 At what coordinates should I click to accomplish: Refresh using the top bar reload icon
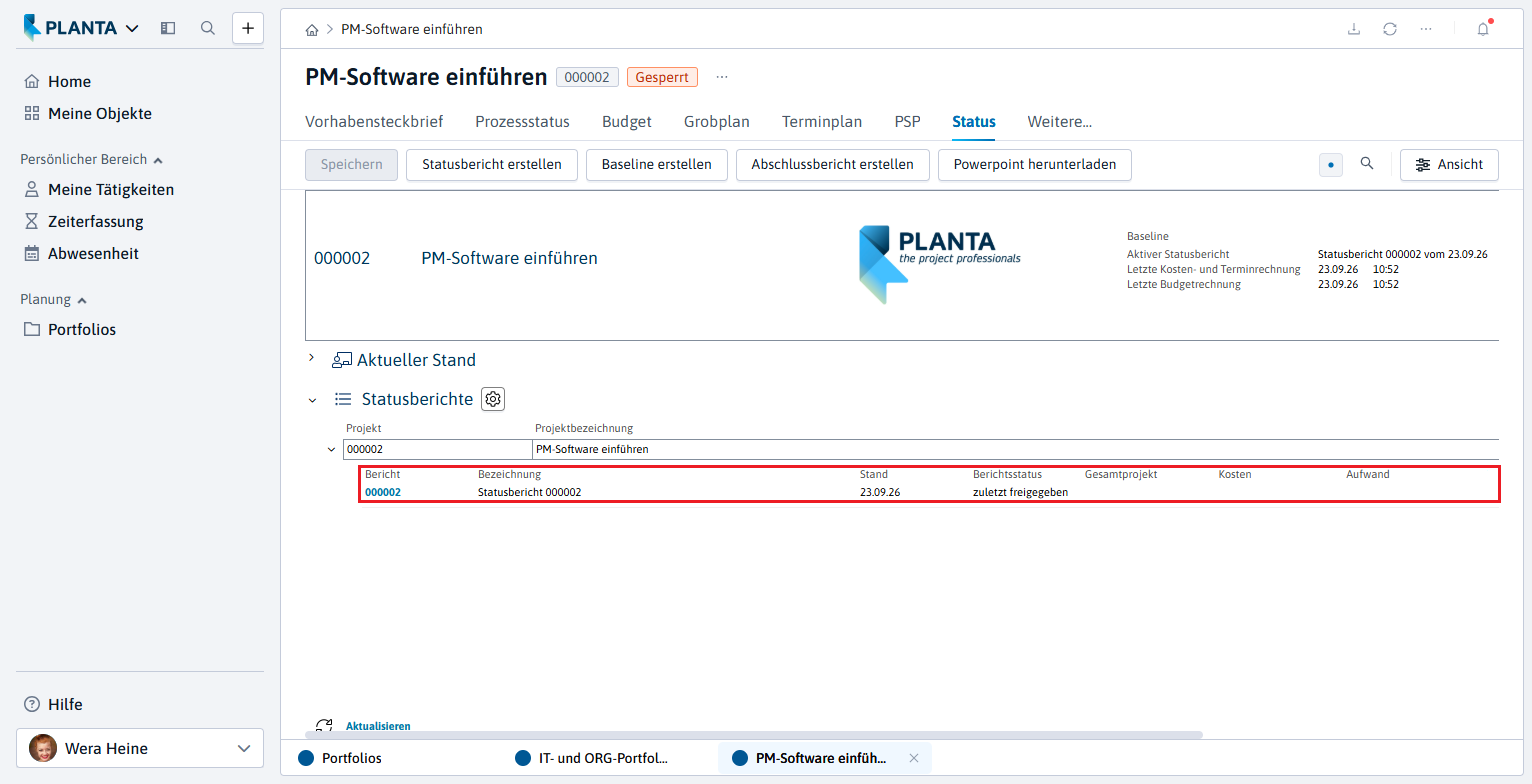click(x=1390, y=29)
